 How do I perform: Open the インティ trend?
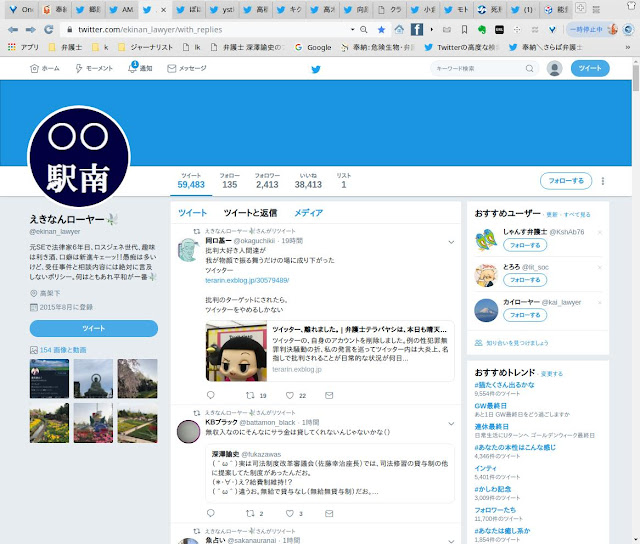(x=485, y=468)
